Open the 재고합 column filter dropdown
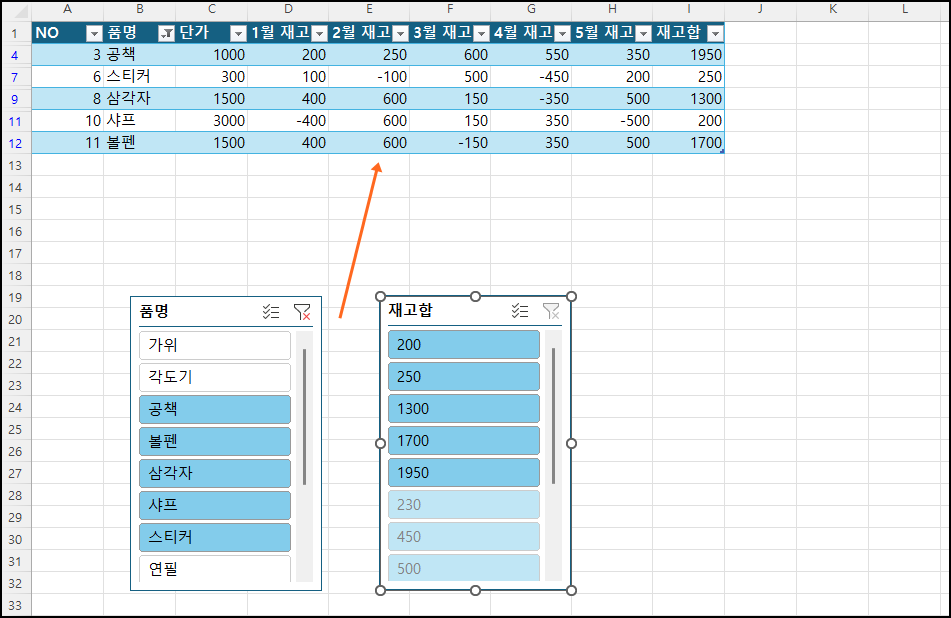This screenshot has width=951, height=618. coord(716,33)
